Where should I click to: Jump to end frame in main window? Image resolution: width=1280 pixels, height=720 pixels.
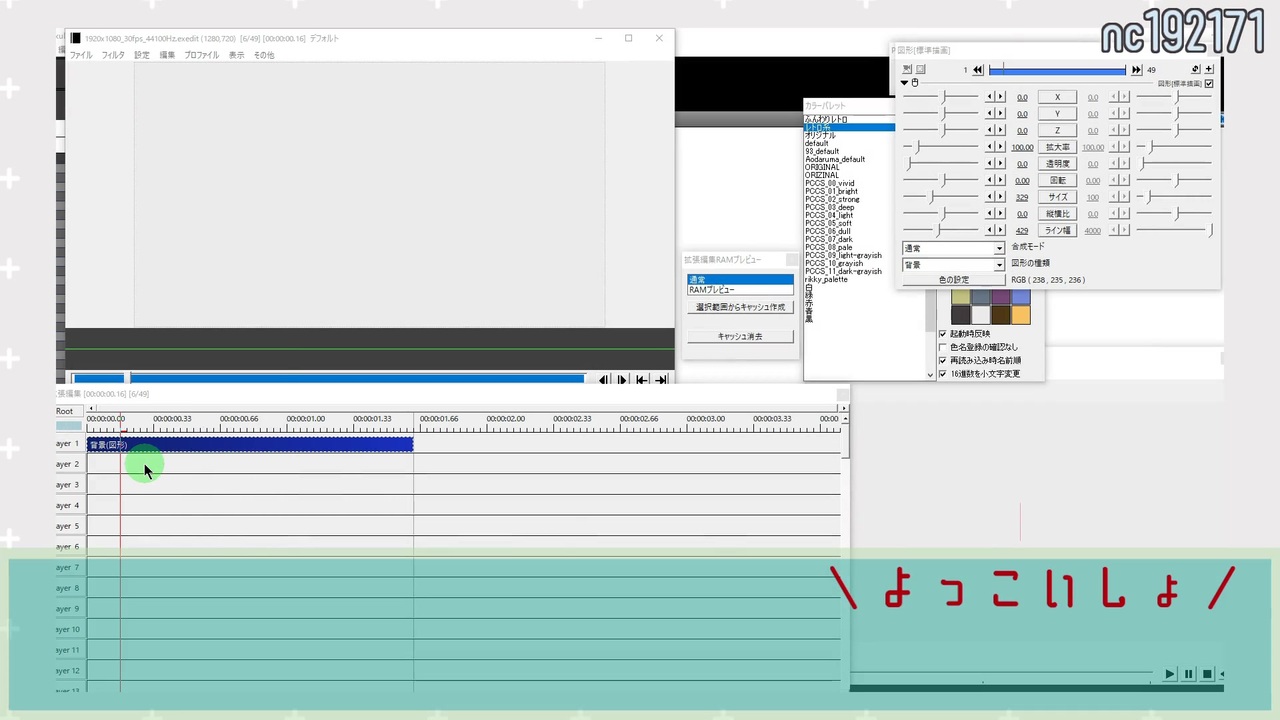661,380
